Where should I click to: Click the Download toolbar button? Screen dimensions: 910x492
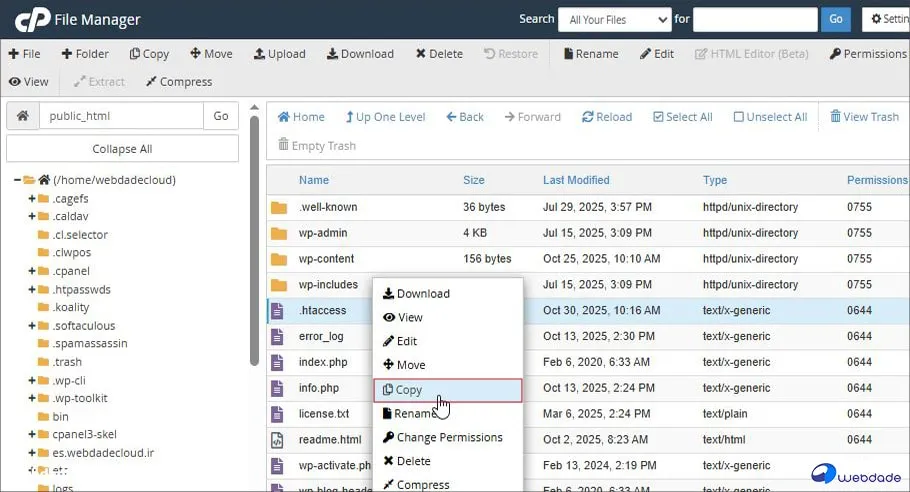[x=360, y=54]
